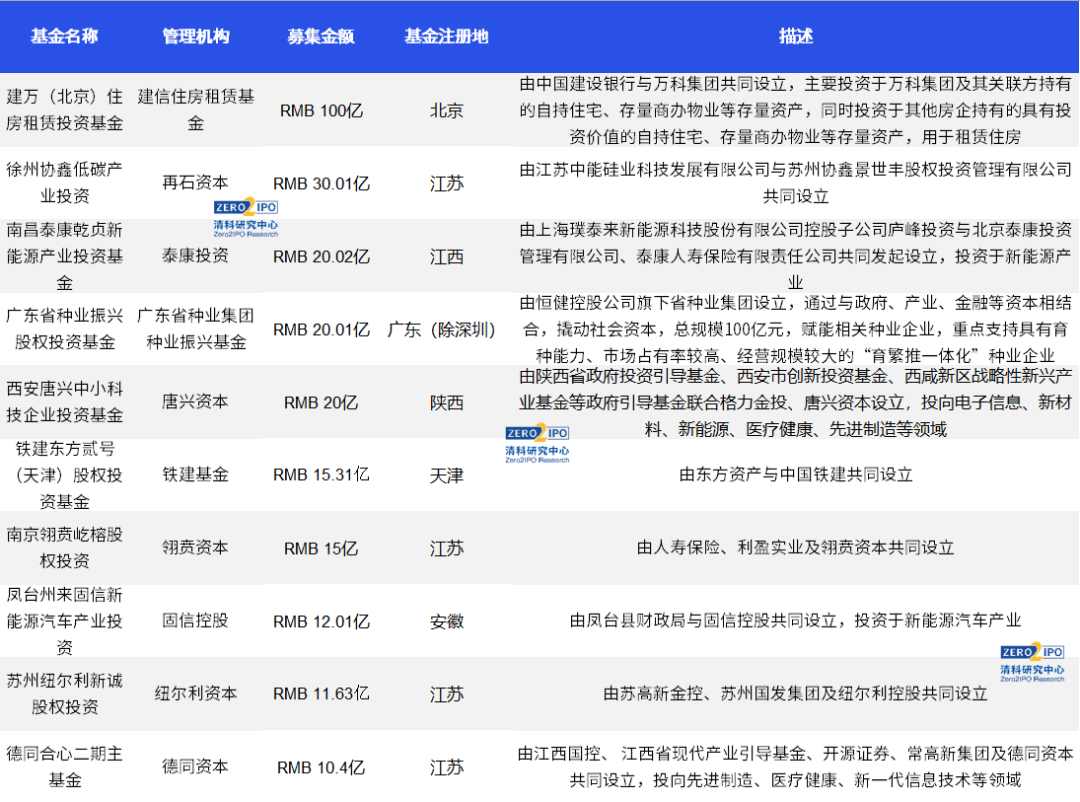This screenshot has width=1080, height=802.
Task: Click the amount RMB 15亿
Action: coord(321,548)
